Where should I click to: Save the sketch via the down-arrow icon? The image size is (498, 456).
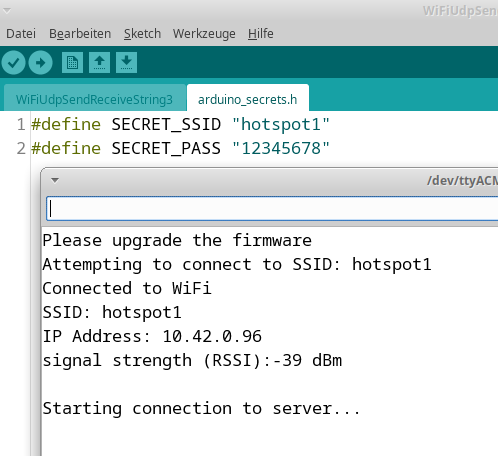click(126, 62)
